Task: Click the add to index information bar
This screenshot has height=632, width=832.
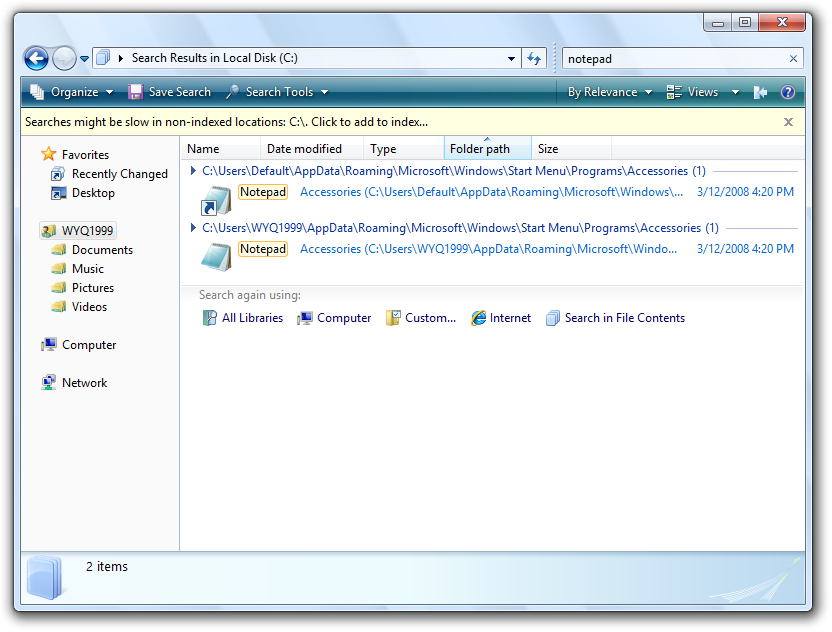Action: click(226, 122)
